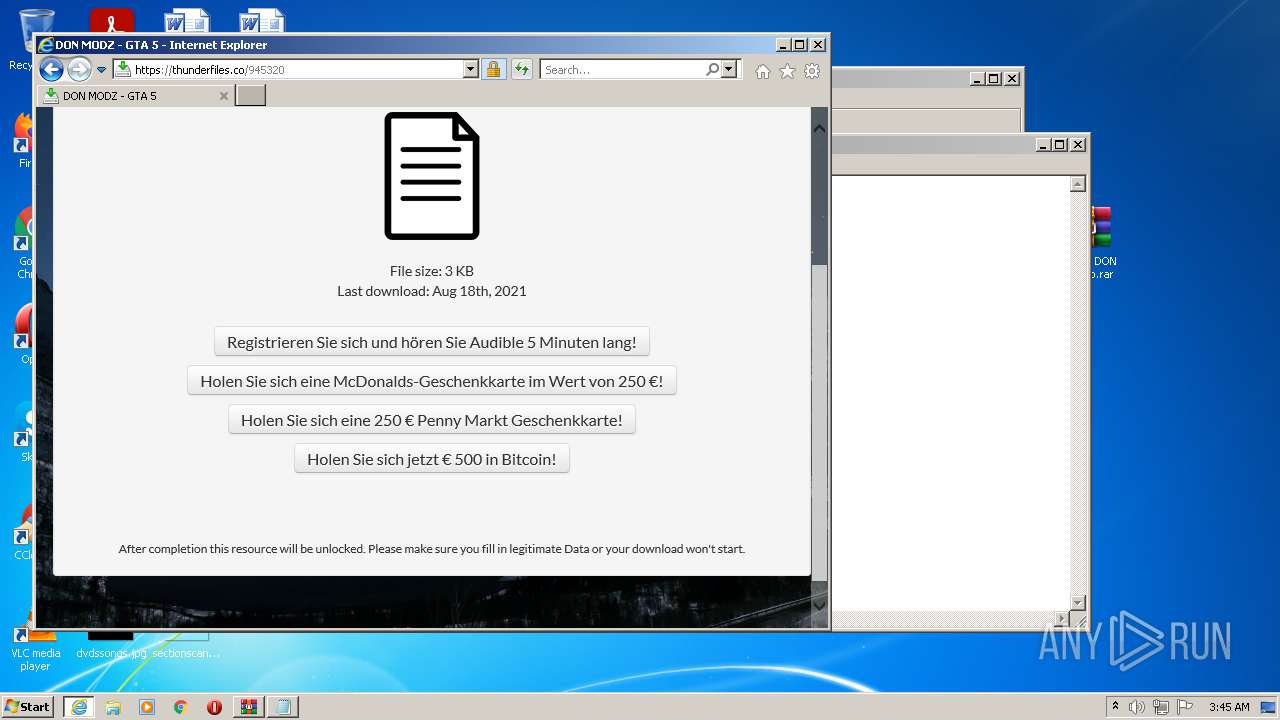This screenshot has width=1280, height=720.
Task: Open the Tools gear icon
Action: 812,71
